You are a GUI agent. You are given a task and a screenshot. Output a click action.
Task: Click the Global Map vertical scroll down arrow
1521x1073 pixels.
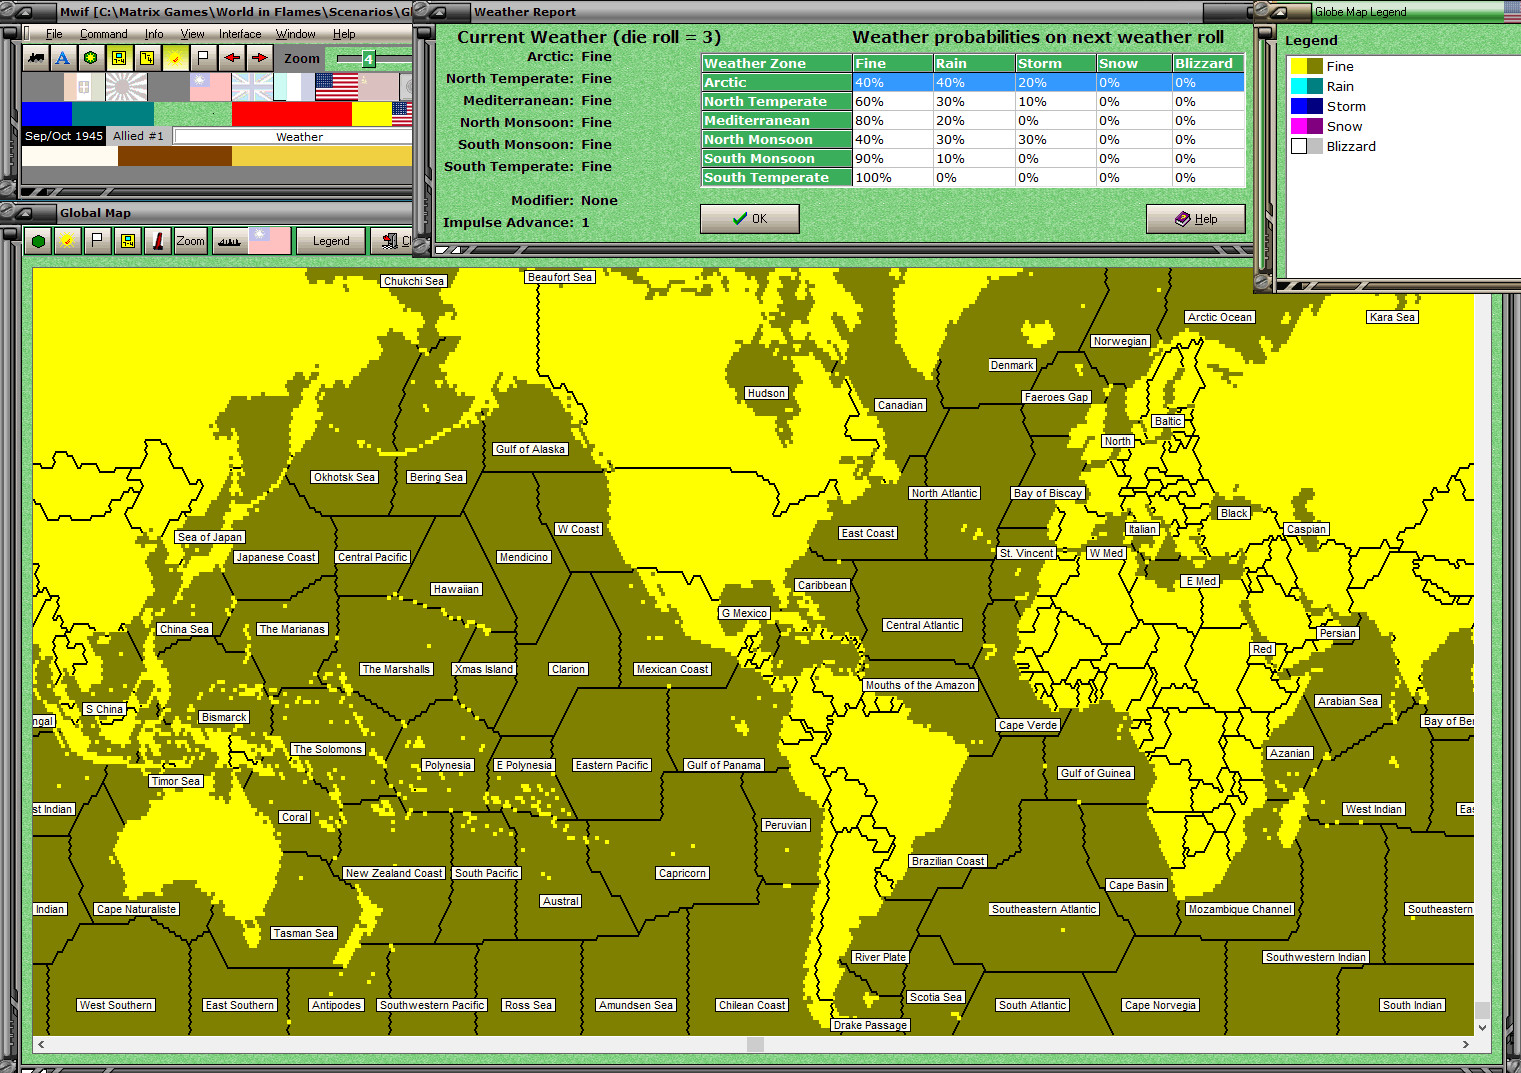click(1482, 1027)
